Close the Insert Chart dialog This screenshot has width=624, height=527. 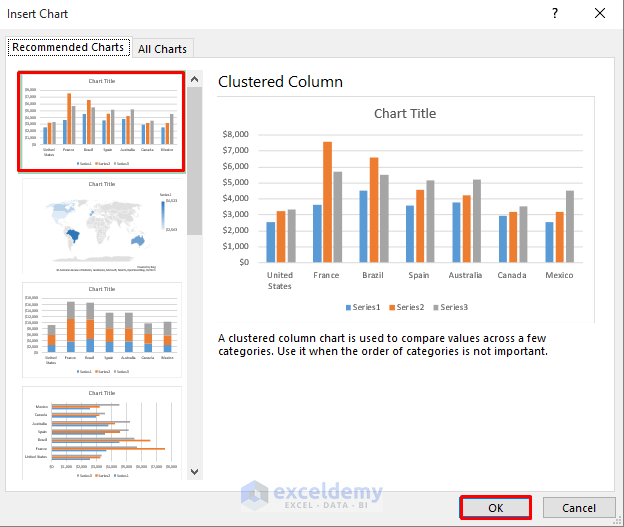(600, 14)
